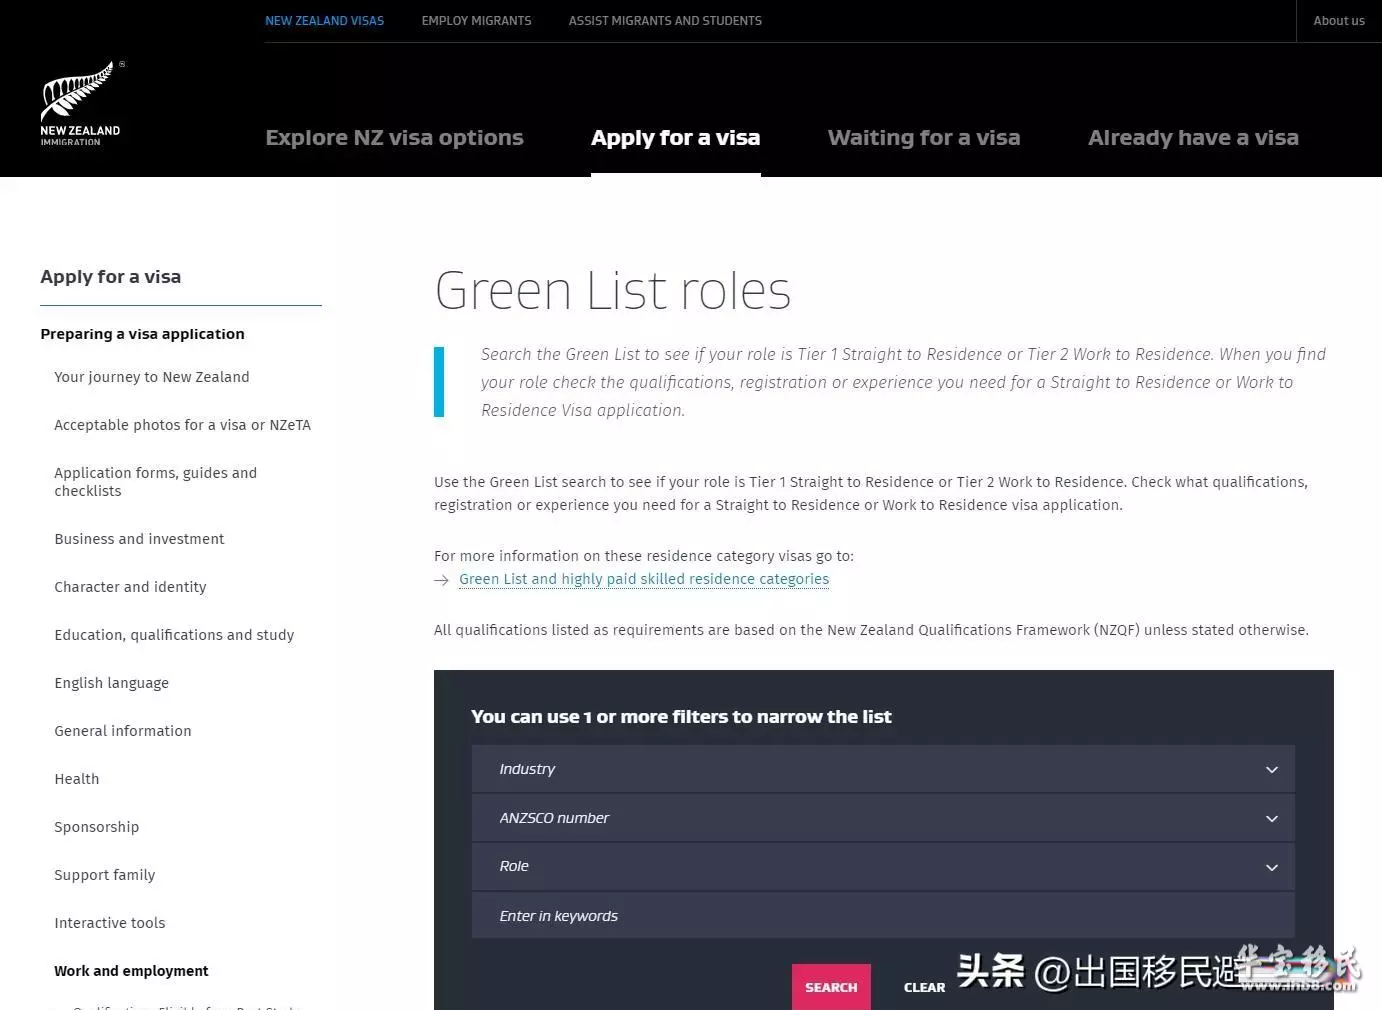Open Green List and highly paid skilled residence categories link
Image resolution: width=1382 pixels, height=1010 pixels.
click(x=644, y=579)
